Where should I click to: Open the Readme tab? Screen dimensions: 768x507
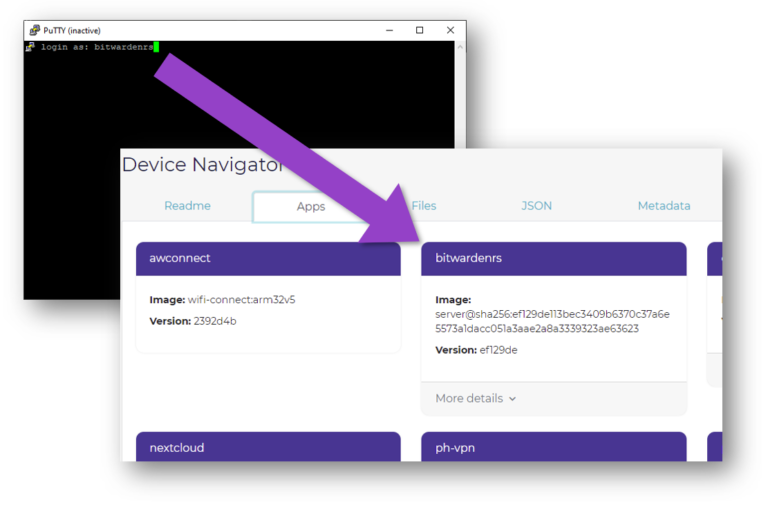click(x=188, y=206)
